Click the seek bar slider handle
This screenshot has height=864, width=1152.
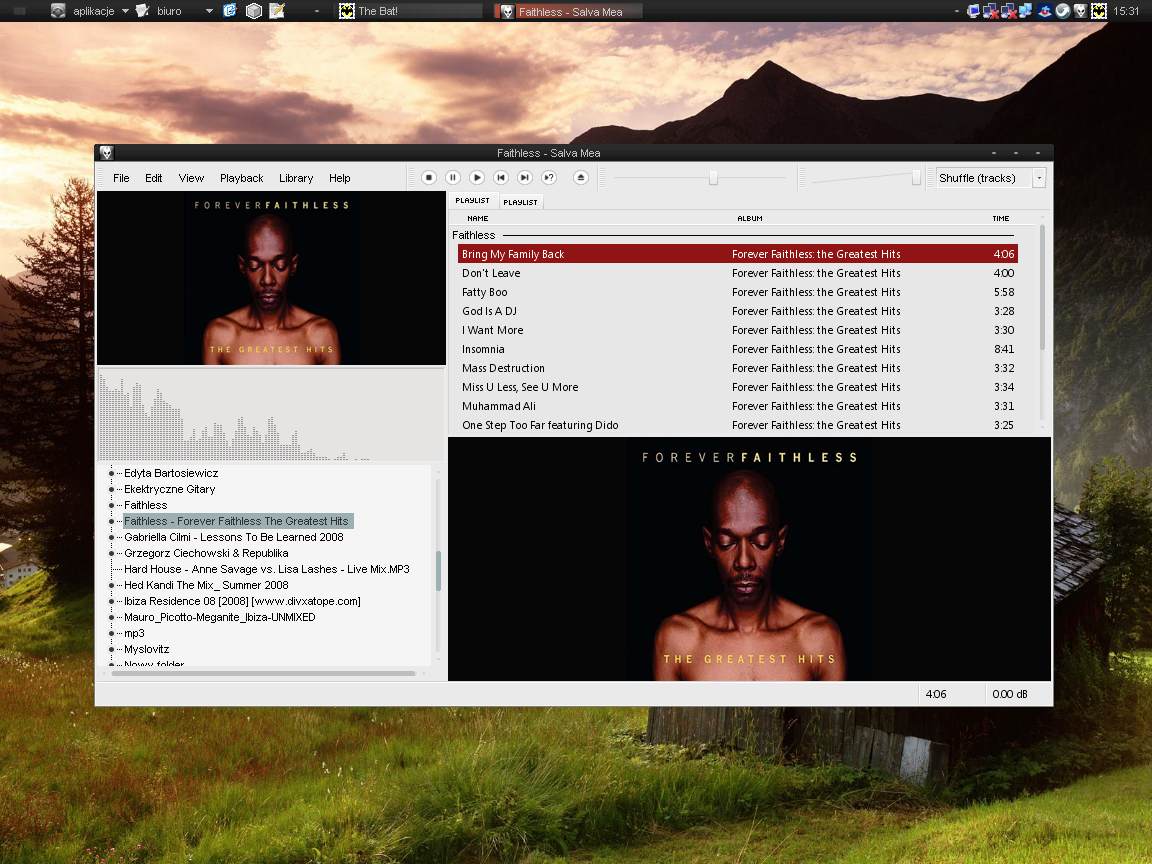pos(713,178)
